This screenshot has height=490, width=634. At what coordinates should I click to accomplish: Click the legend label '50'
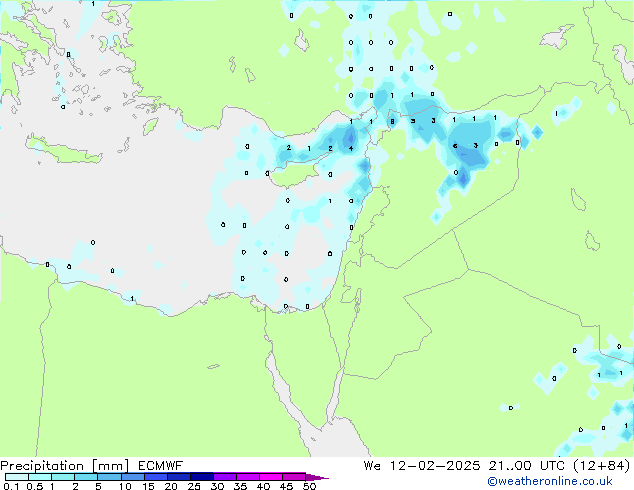click(x=309, y=486)
